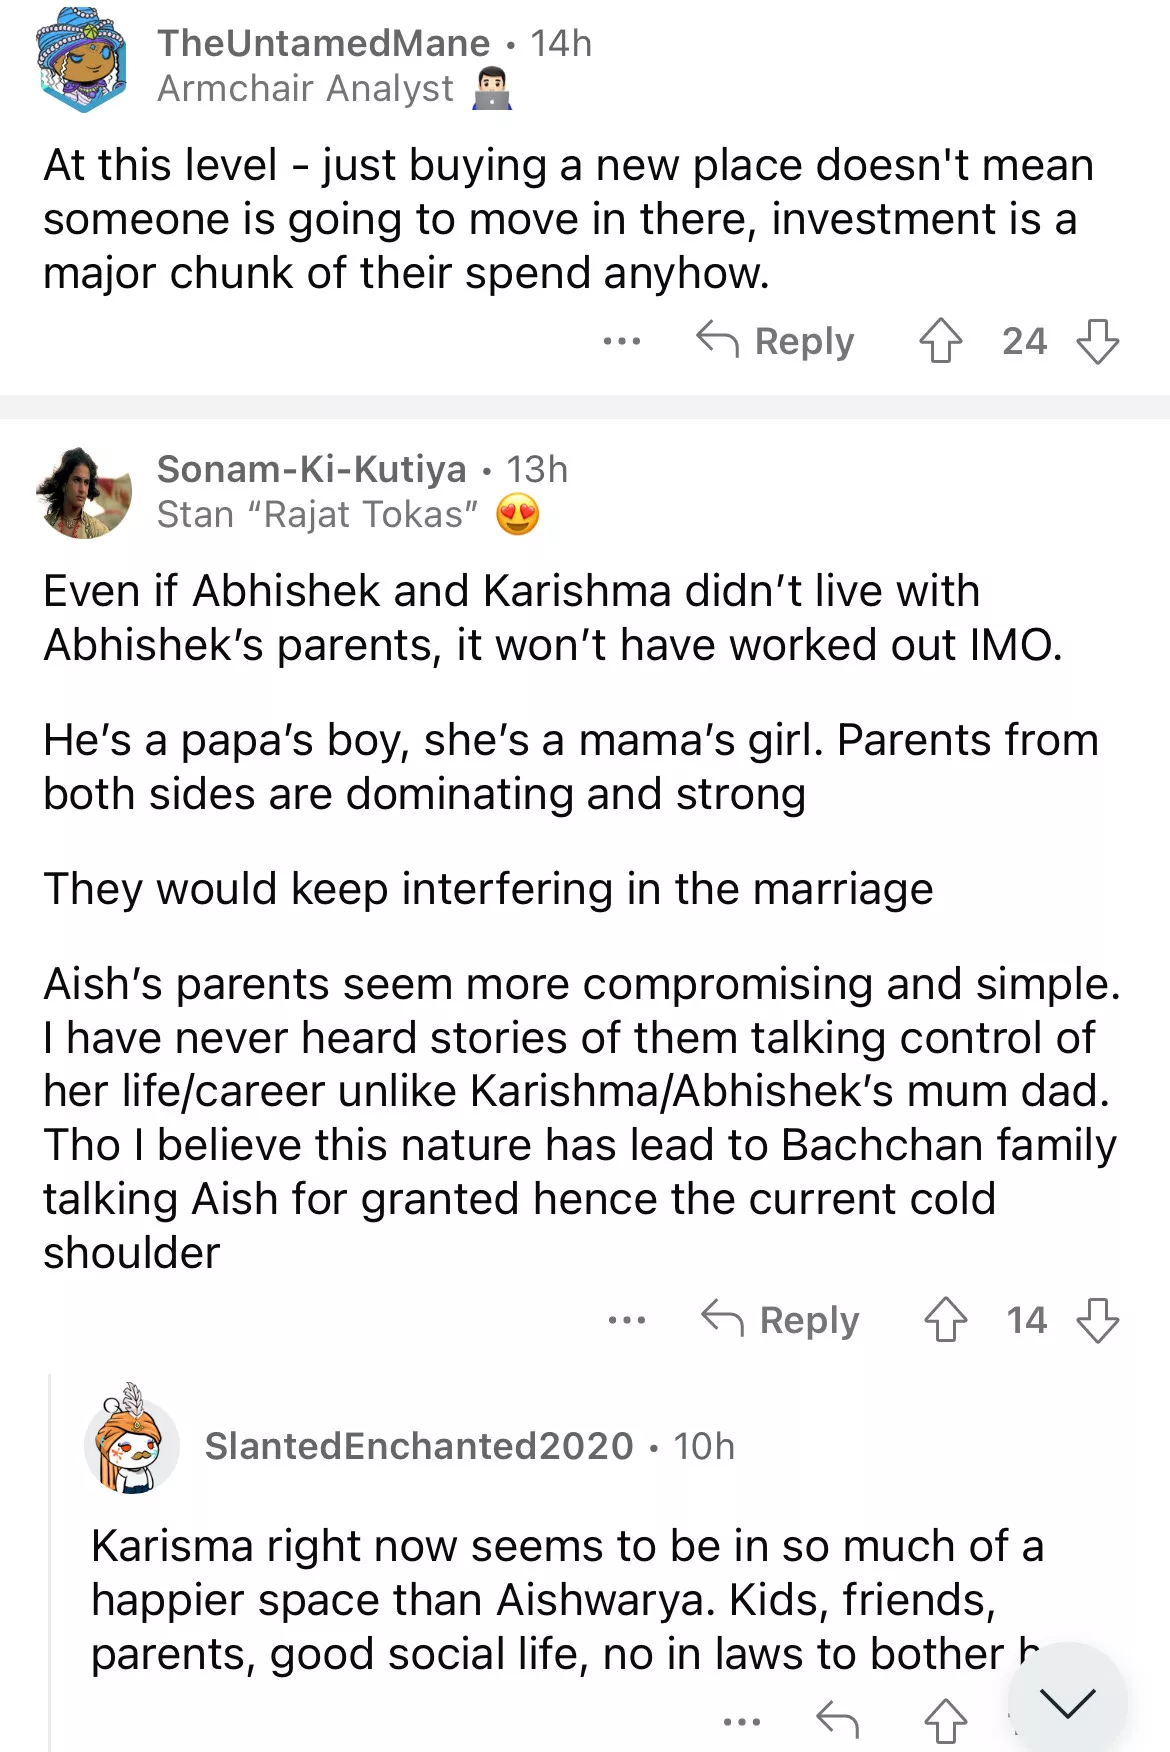Viewport: 1170px width, 1752px height.
Task: Upvote SlantedEnchanted2020's comment
Action: point(945,1721)
